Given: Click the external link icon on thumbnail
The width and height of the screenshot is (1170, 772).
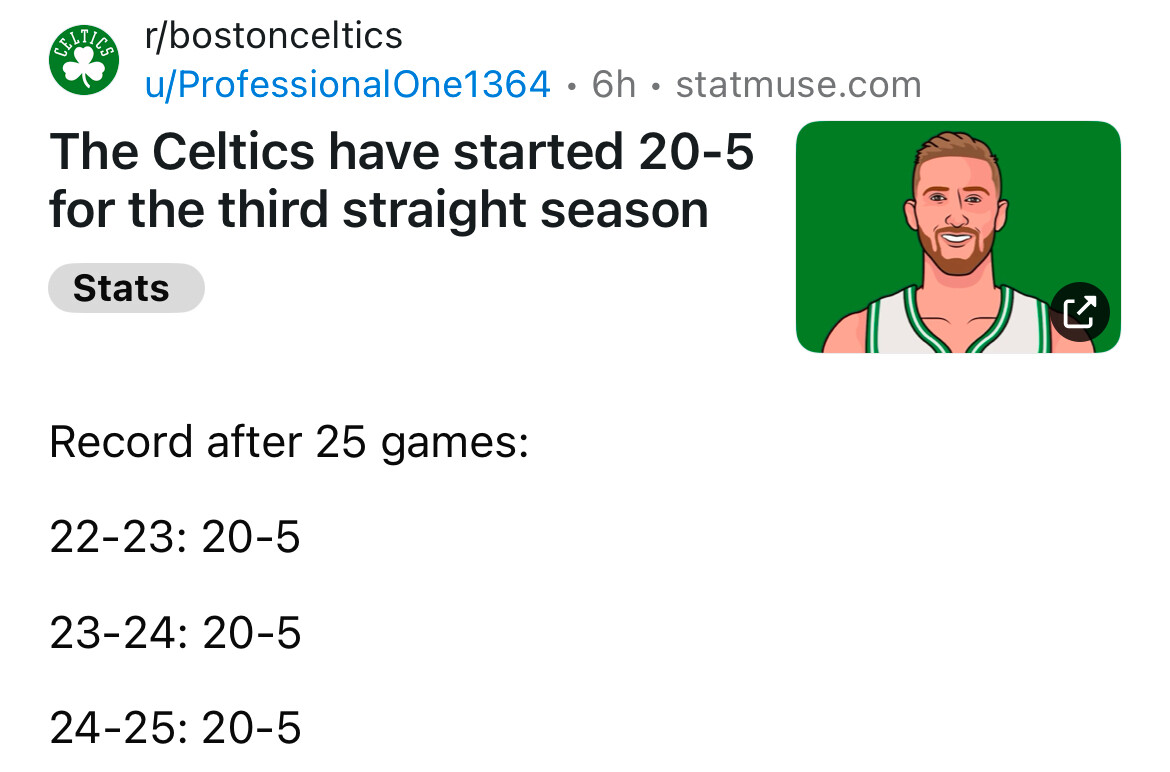Looking at the screenshot, I should click(1080, 312).
